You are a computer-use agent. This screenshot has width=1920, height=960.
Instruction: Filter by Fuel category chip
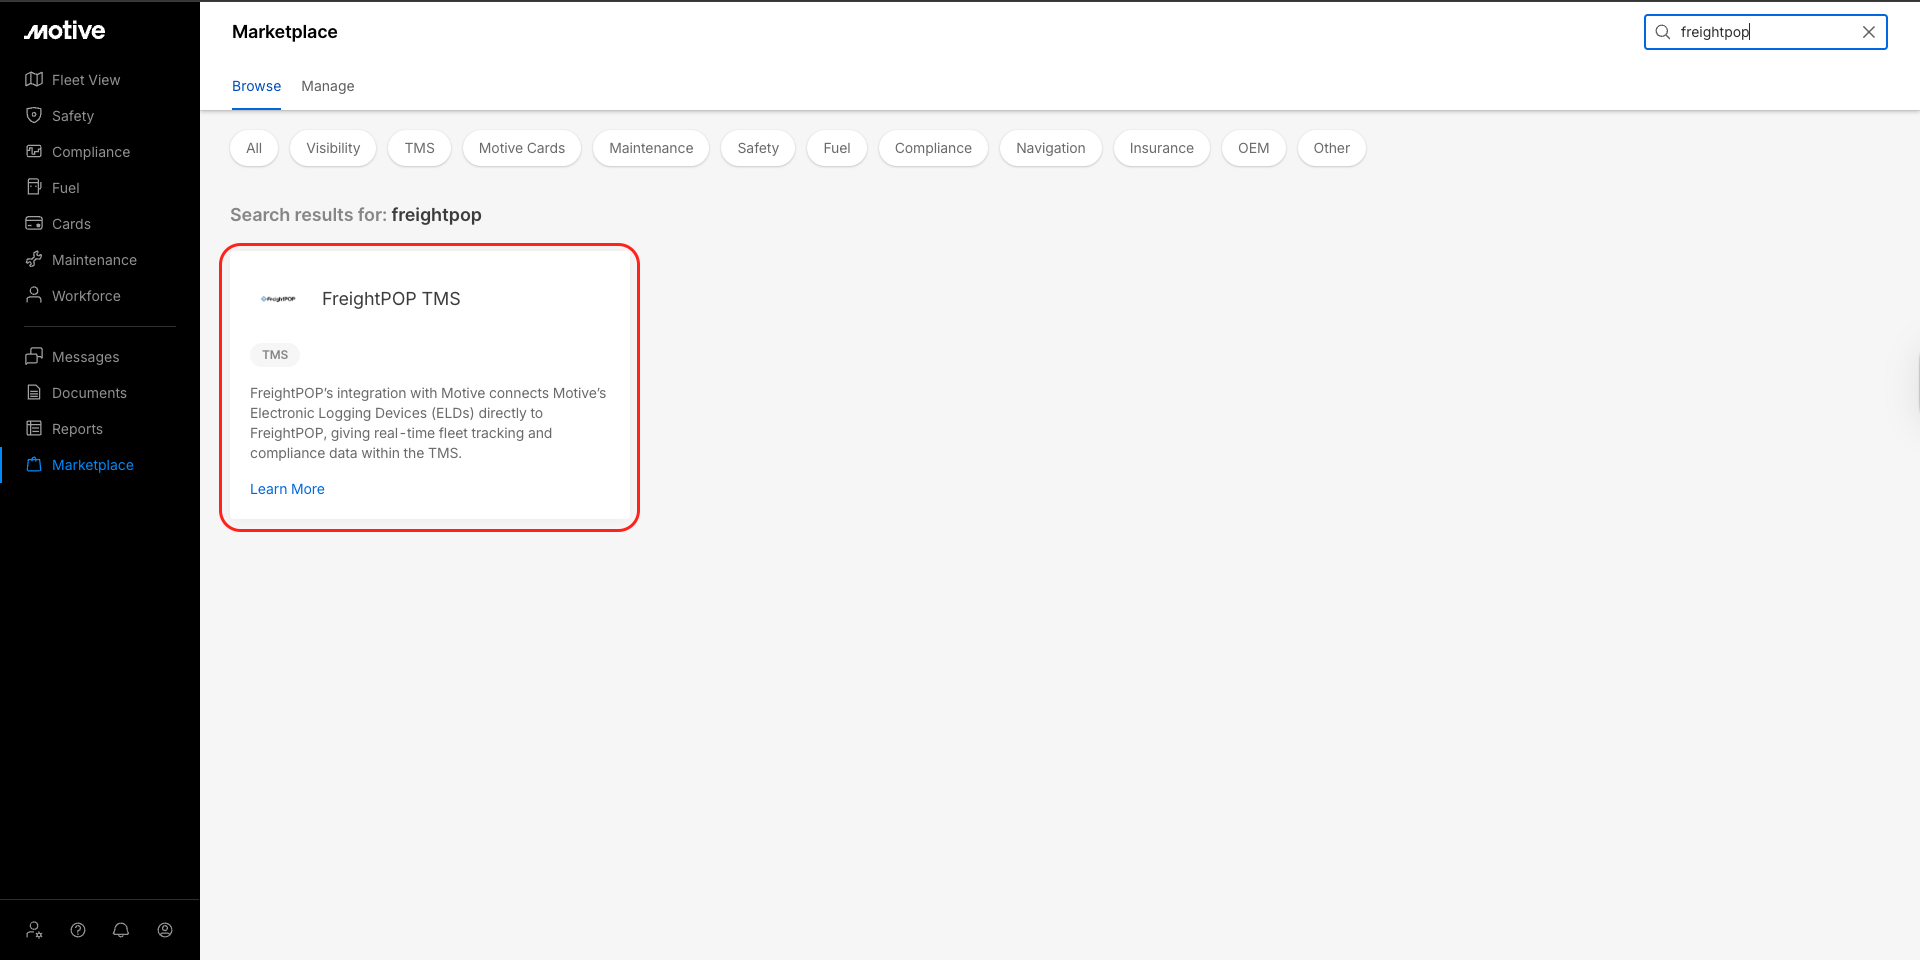837,148
